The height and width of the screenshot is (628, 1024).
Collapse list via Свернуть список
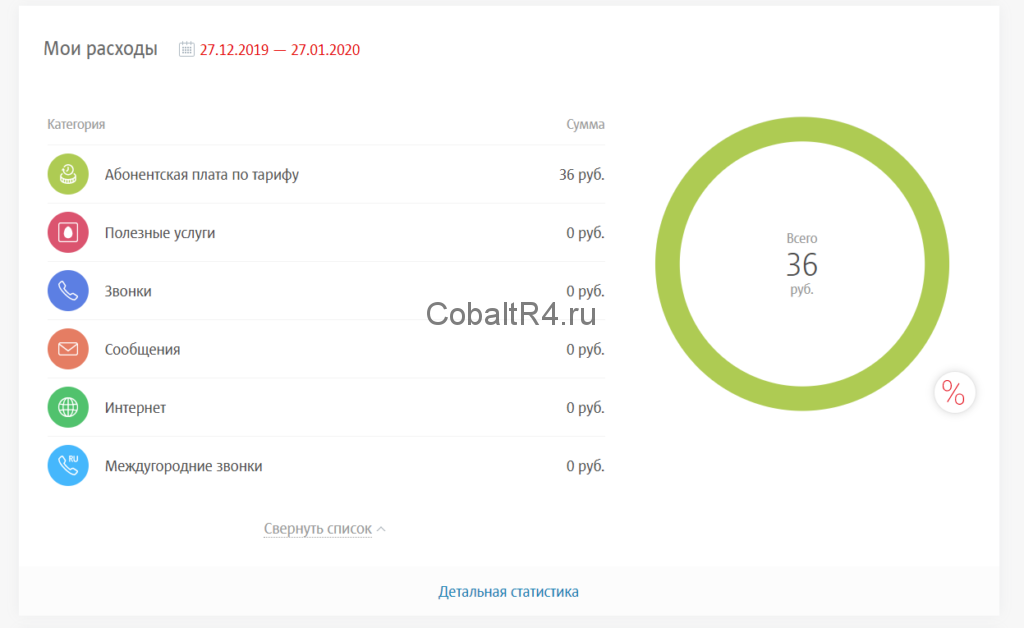click(317, 529)
